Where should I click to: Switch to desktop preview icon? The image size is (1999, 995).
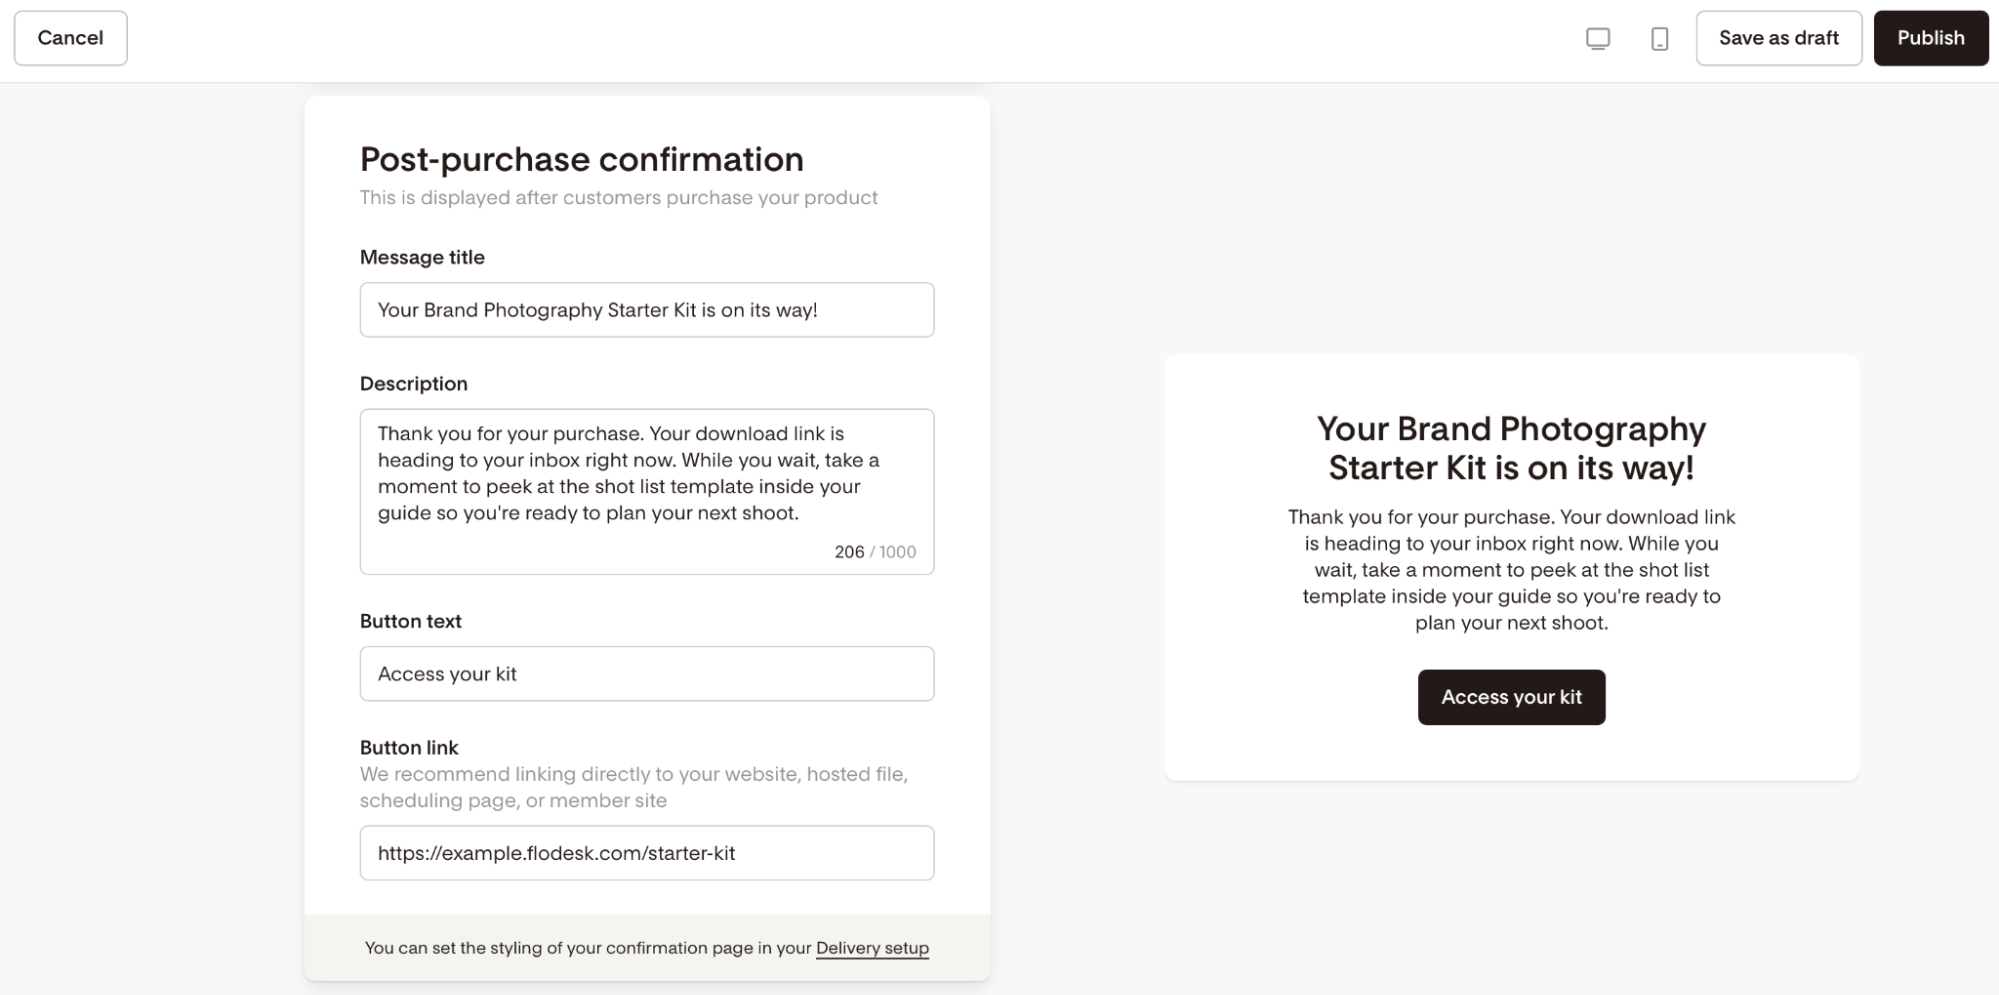click(x=1598, y=39)
